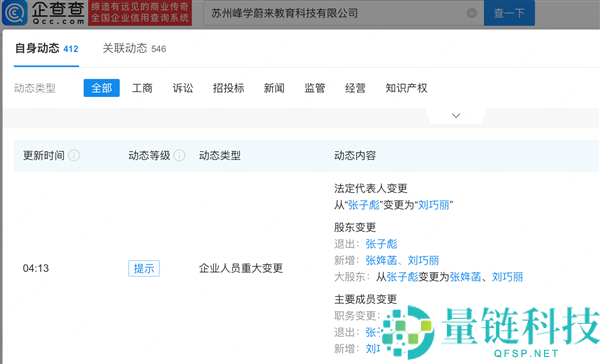
Task: Open 张舛菡 link in 新增 shareholder row
Action: point(382,261)
